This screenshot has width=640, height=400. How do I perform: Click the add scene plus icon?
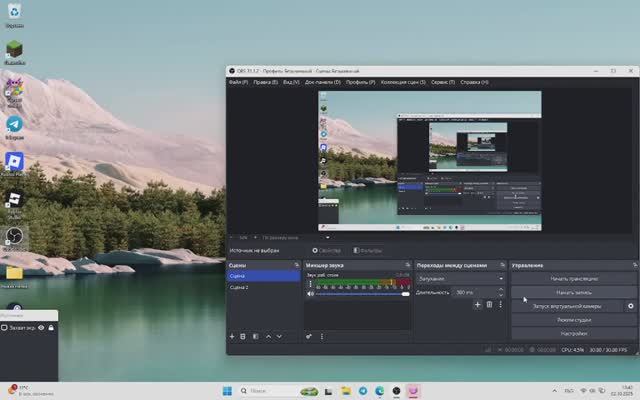pyautogui.click(x=231, y=336)
